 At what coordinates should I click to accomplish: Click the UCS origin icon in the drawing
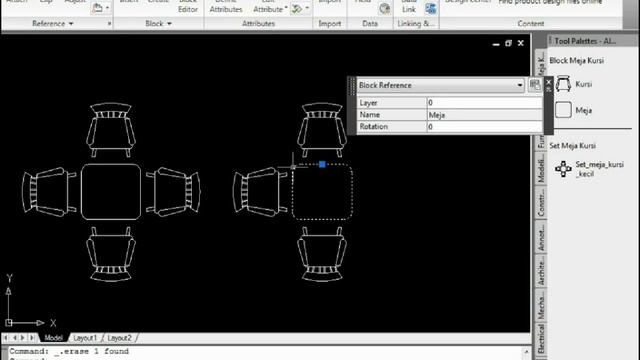(x=9, y=322)
